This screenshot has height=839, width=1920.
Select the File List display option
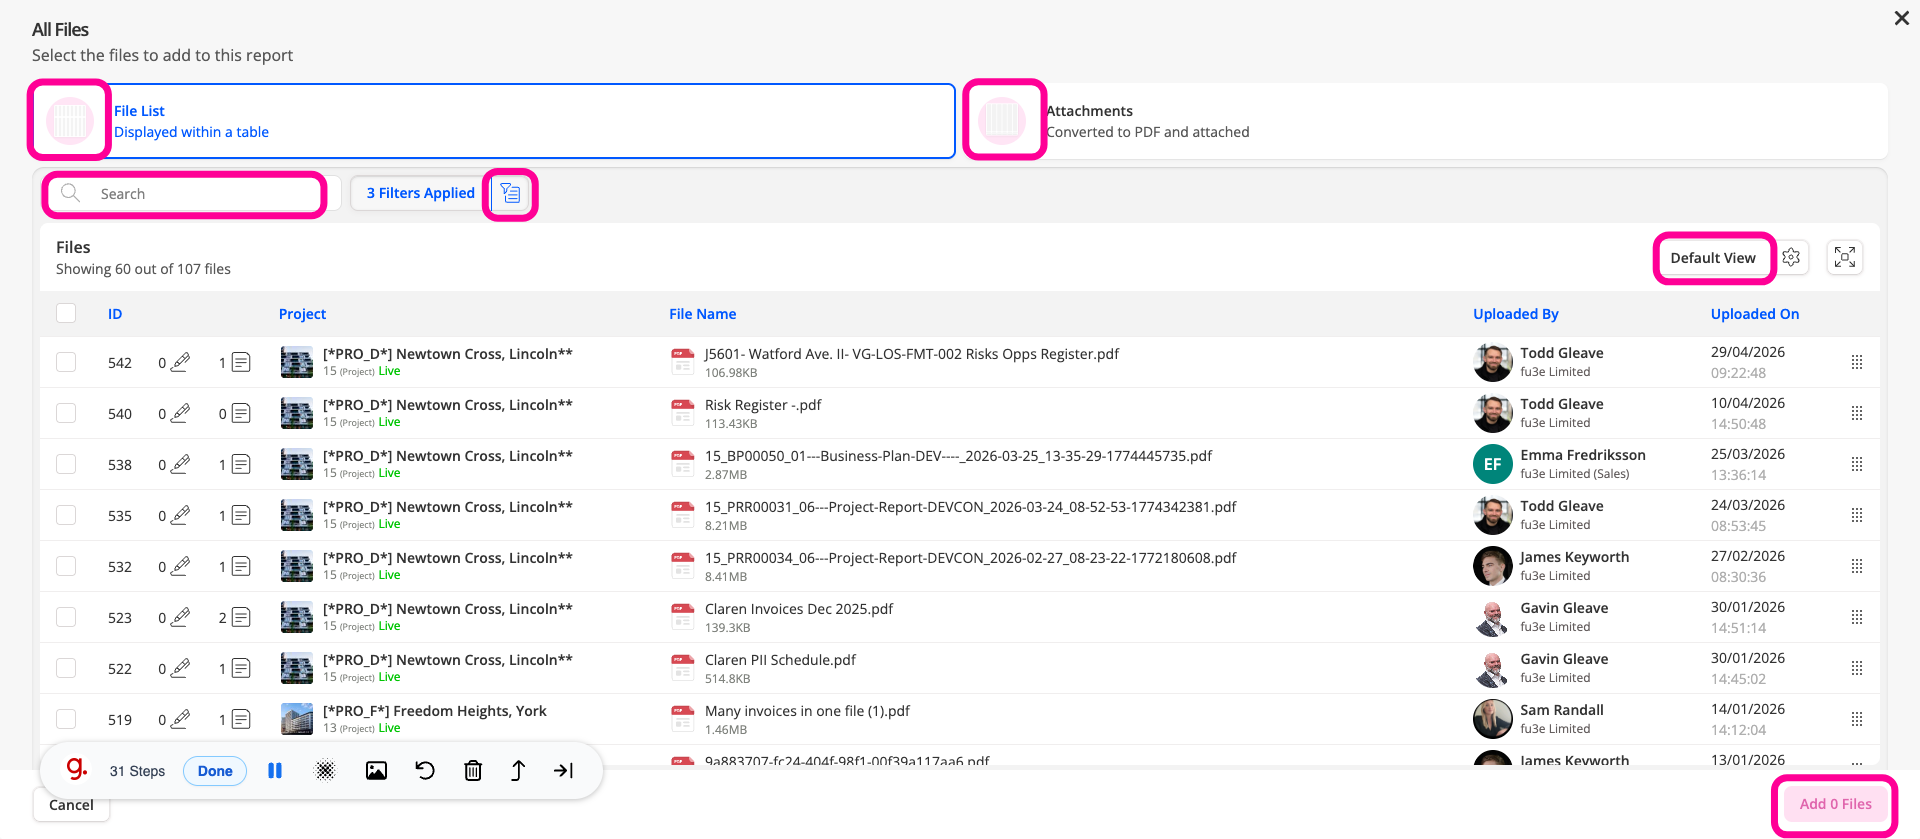(x=492, y=121)
